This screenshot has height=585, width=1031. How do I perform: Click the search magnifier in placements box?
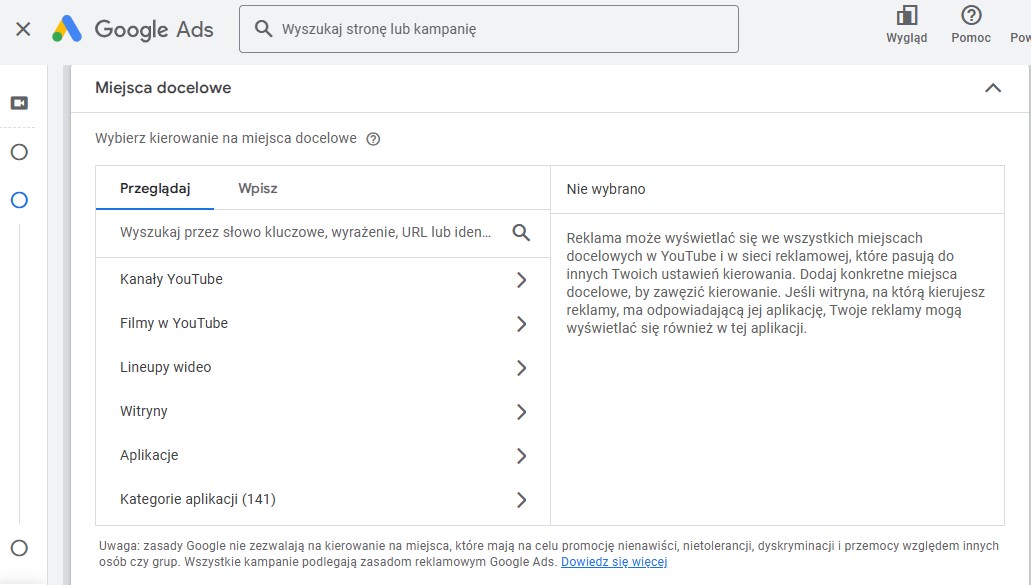click(x=521, y=233)
